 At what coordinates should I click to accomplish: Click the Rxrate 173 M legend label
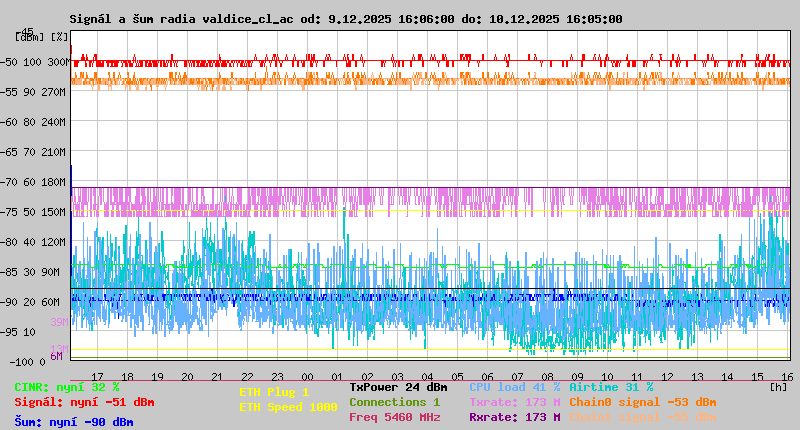coord(514,417)
